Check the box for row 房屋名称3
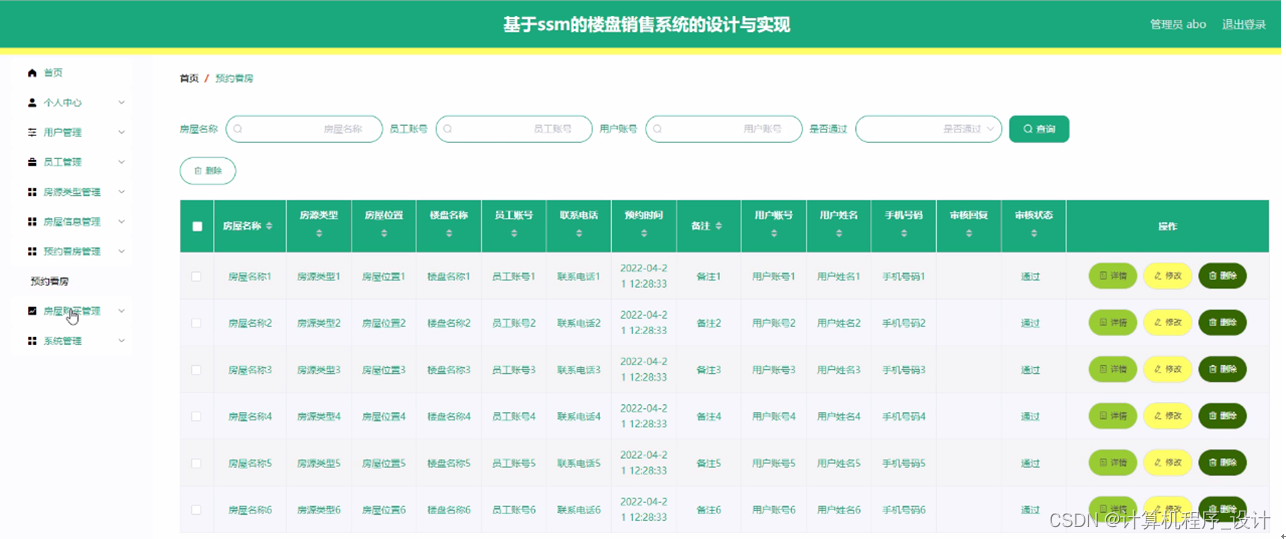Image resolution: width=1286 pixels, height=539 pixels. tap(196, 370)
